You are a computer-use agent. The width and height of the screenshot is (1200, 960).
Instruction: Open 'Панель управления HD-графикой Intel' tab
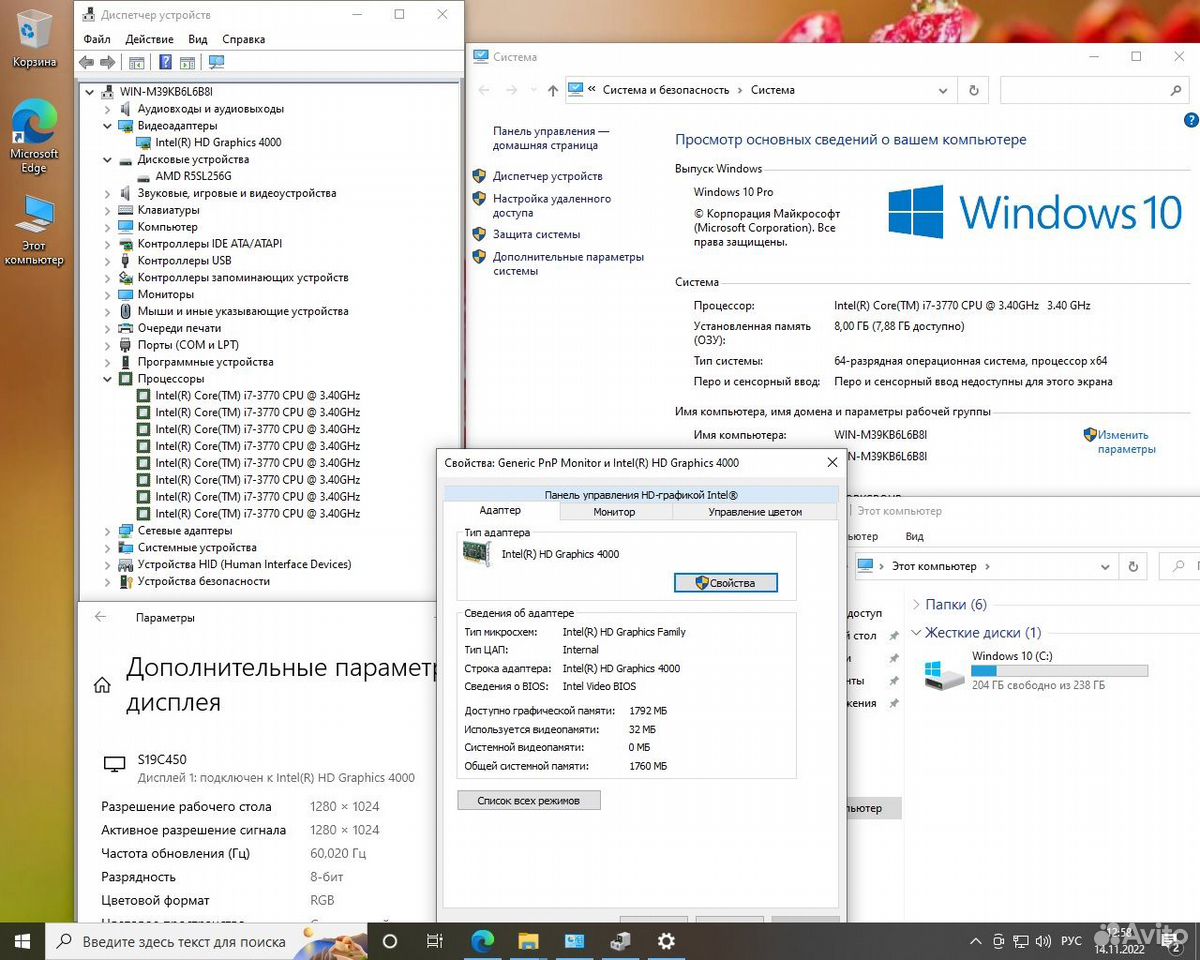coord(641,494)
